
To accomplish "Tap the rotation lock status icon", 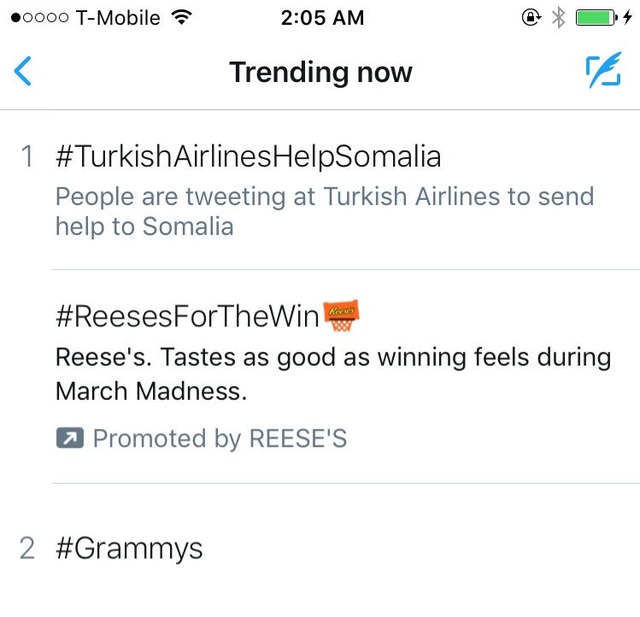I will click(x=531, y=18).
